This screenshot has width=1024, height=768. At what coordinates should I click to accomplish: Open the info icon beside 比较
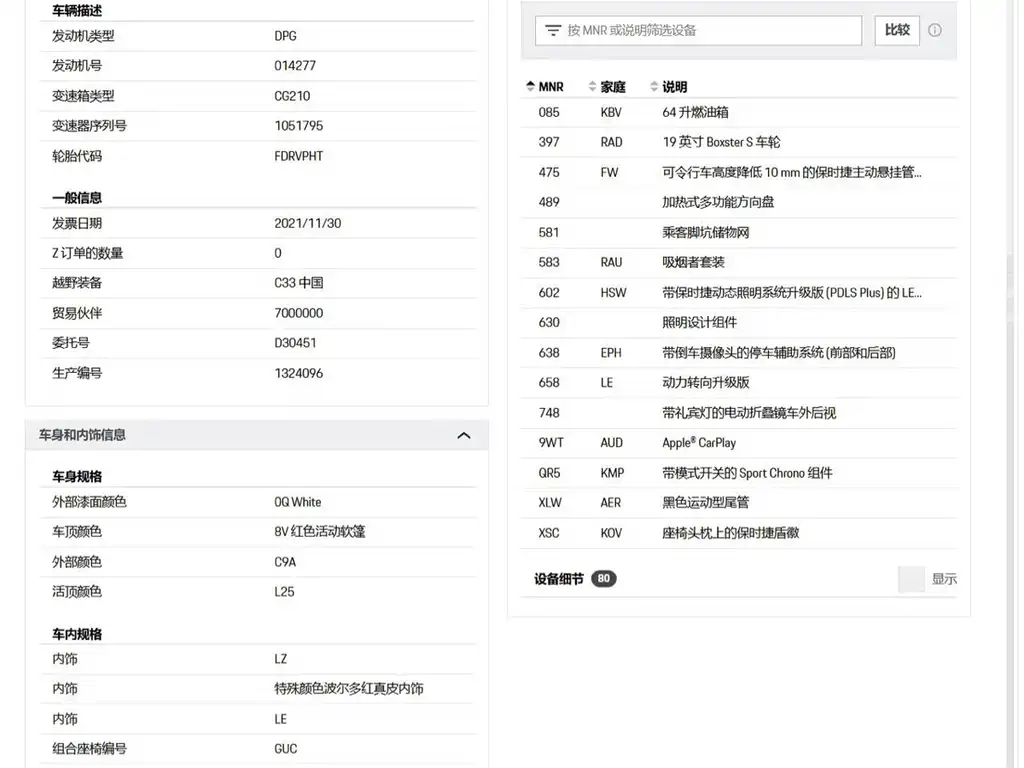[935, 30]
